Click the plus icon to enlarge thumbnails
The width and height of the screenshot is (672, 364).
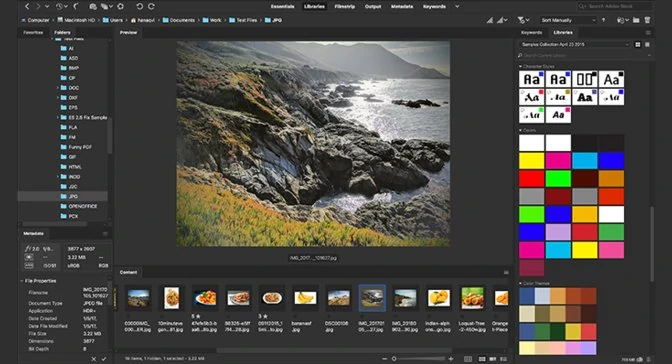451,359
